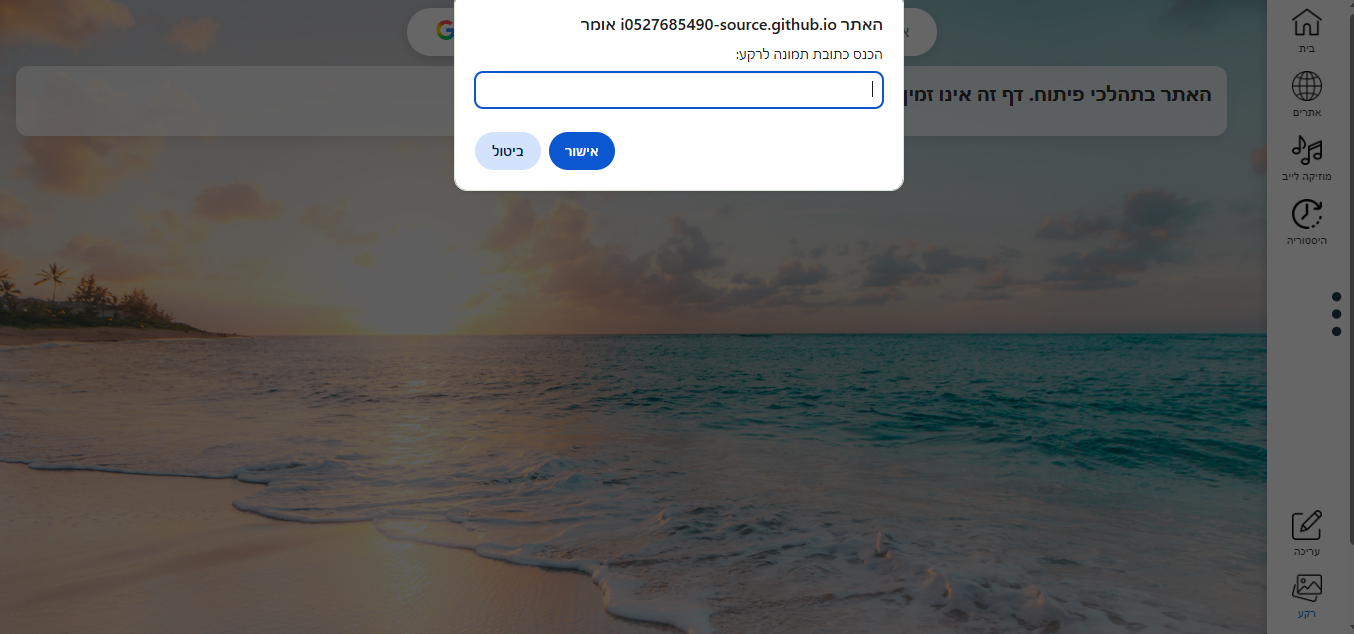Cancel the prompt with ביטול
Image resolution: width=1354 pixels, height=634 pixels.
coord(508,151)
